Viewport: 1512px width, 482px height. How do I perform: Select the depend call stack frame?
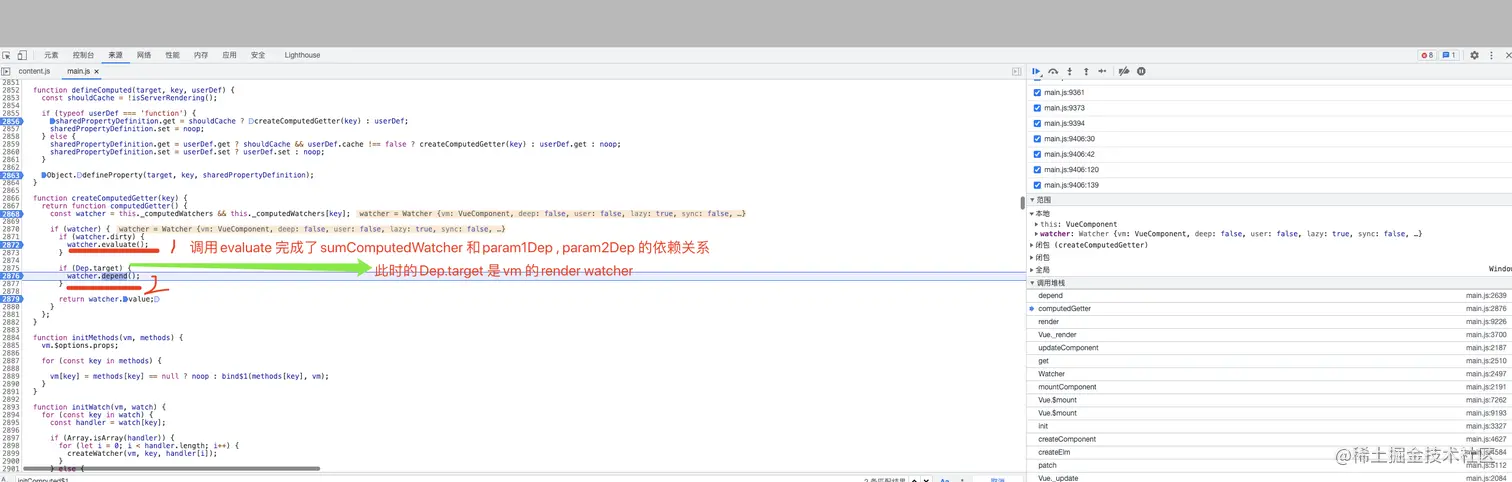click(x=1269, y=296)
